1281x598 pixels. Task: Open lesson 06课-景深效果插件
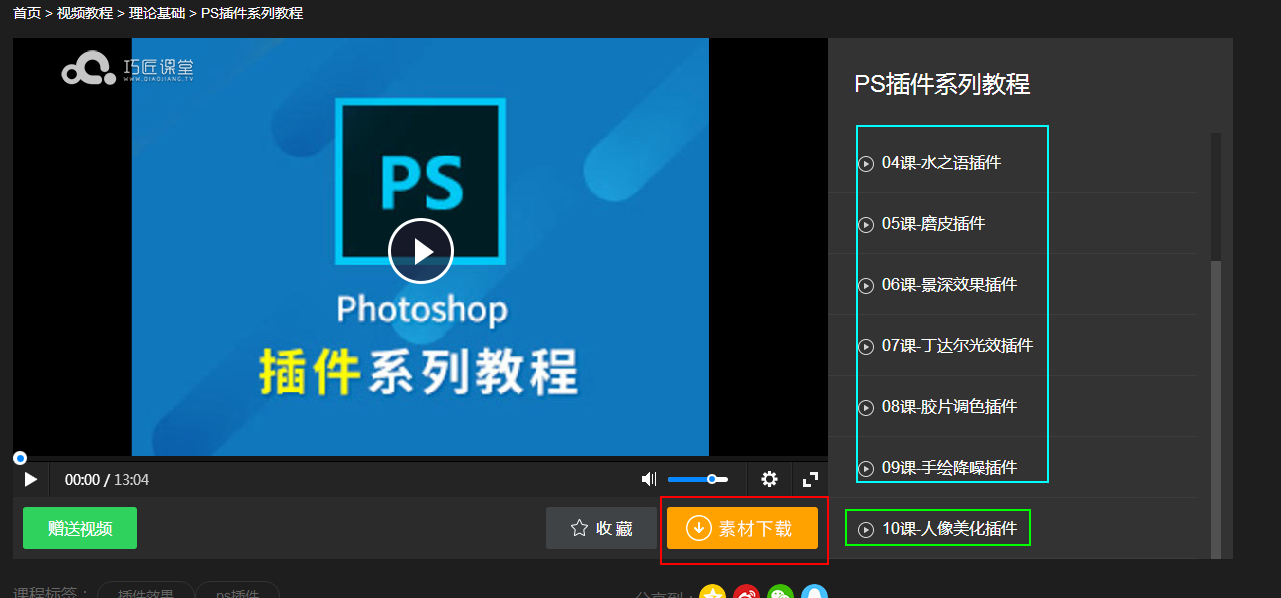pos(949,285)
